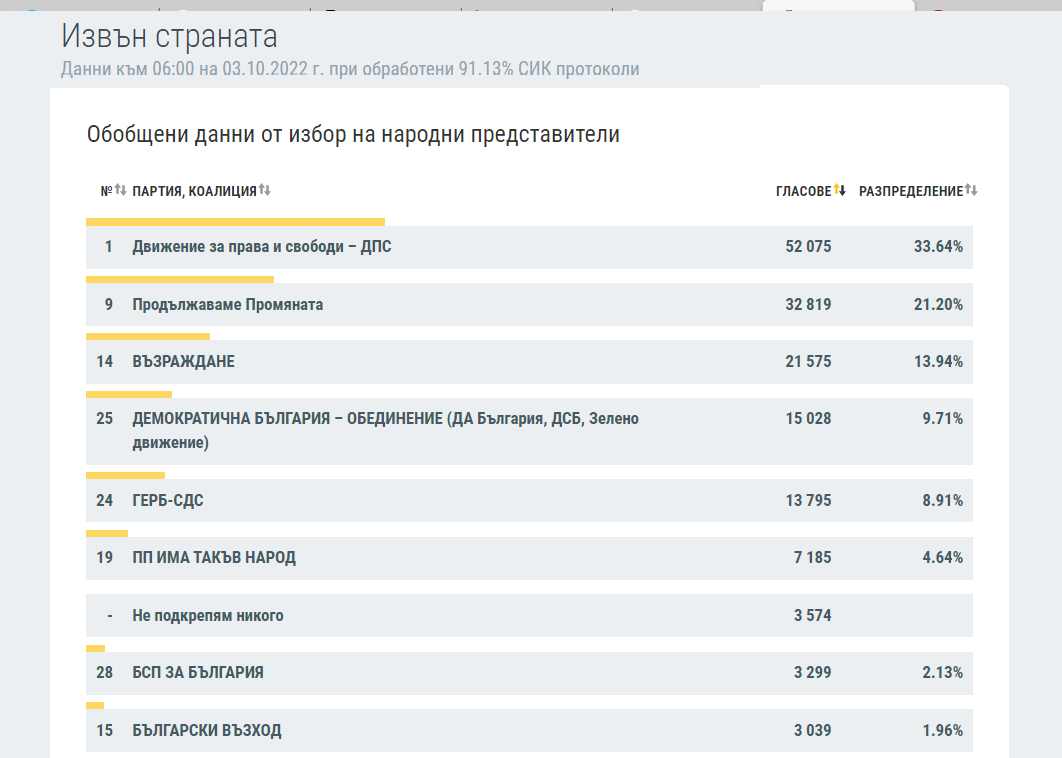
Task: Click the vote count "13 795"
Action: [808, 501]
